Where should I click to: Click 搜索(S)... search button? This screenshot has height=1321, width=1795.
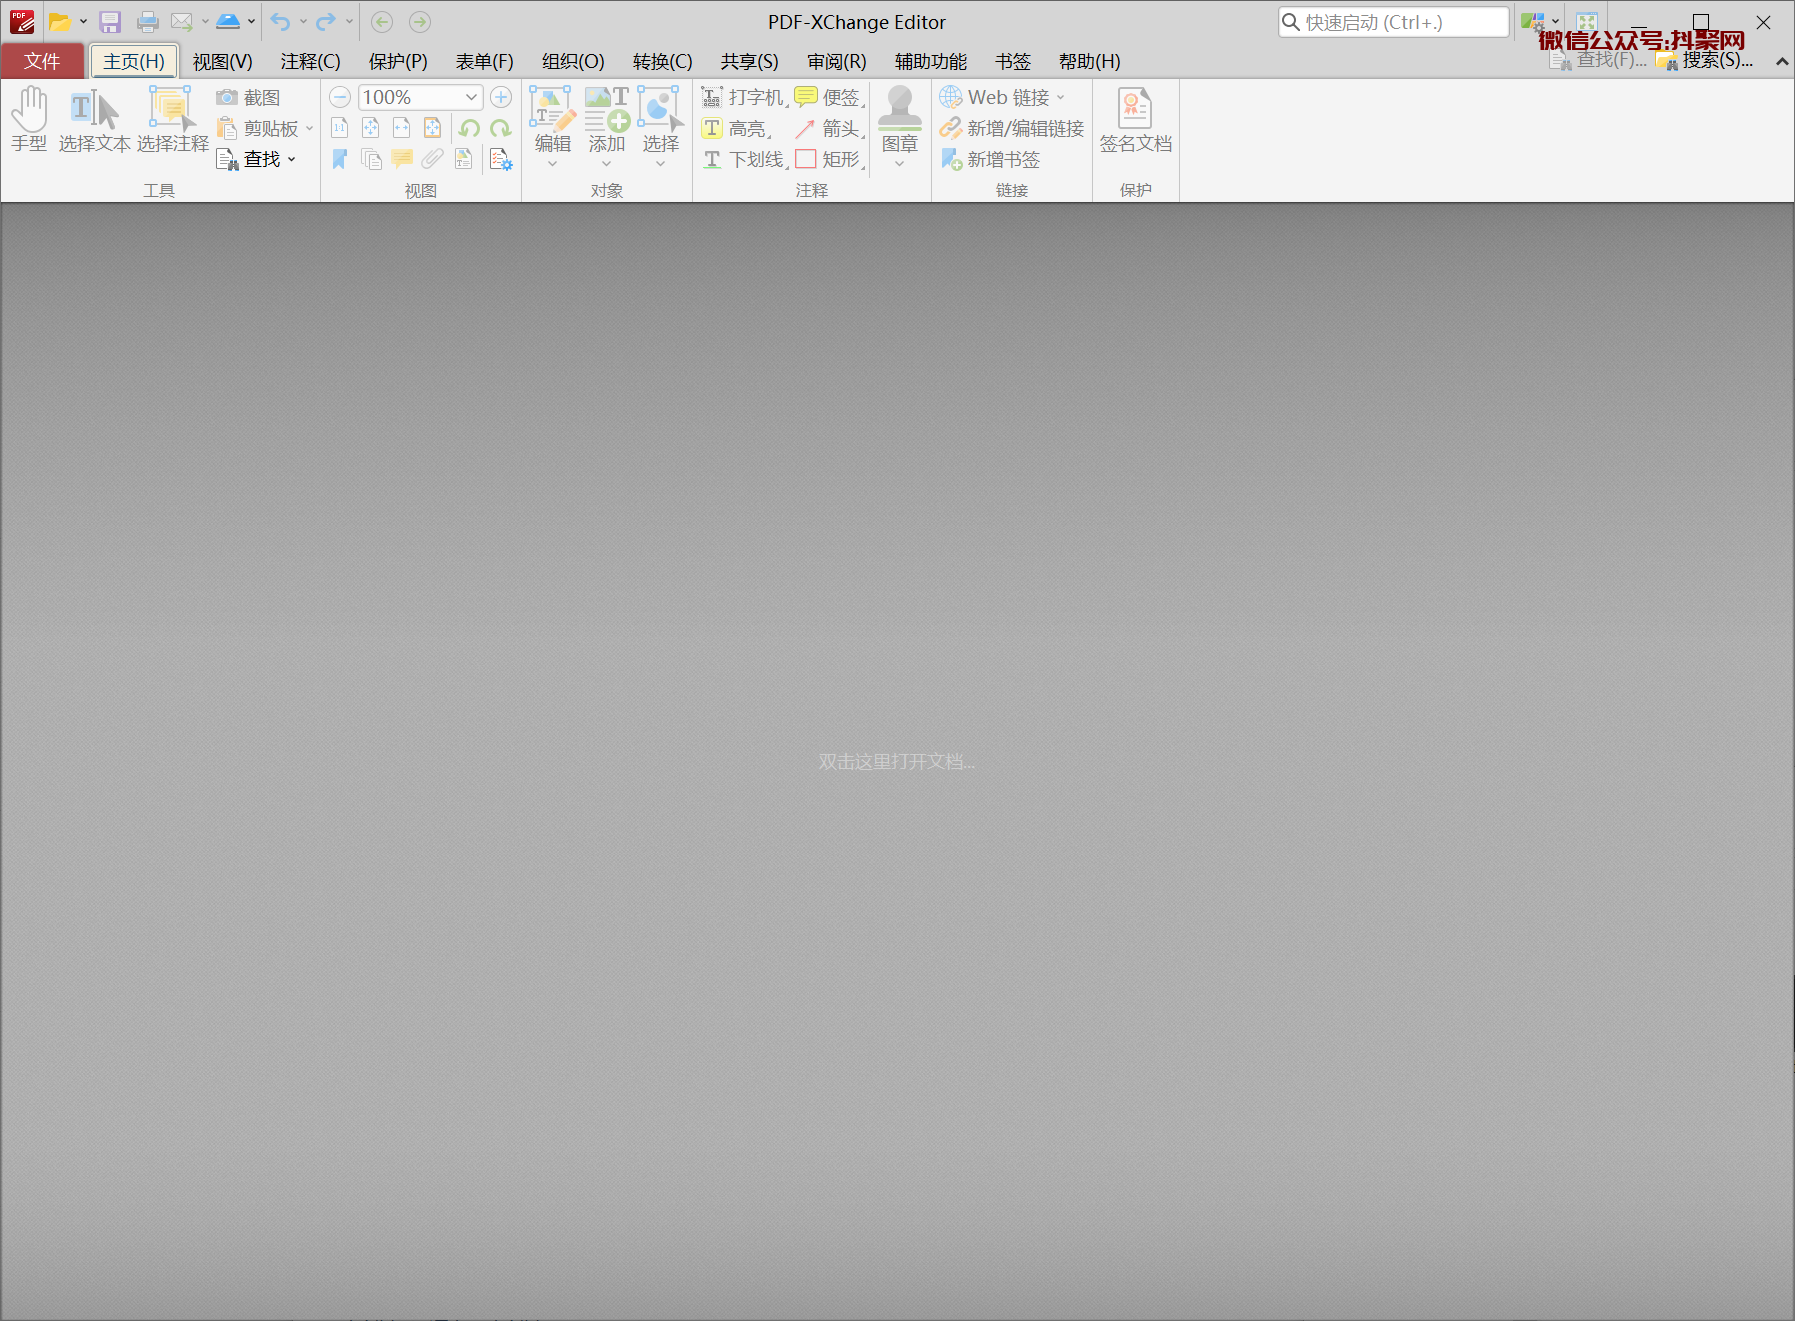pos(1704,60)
